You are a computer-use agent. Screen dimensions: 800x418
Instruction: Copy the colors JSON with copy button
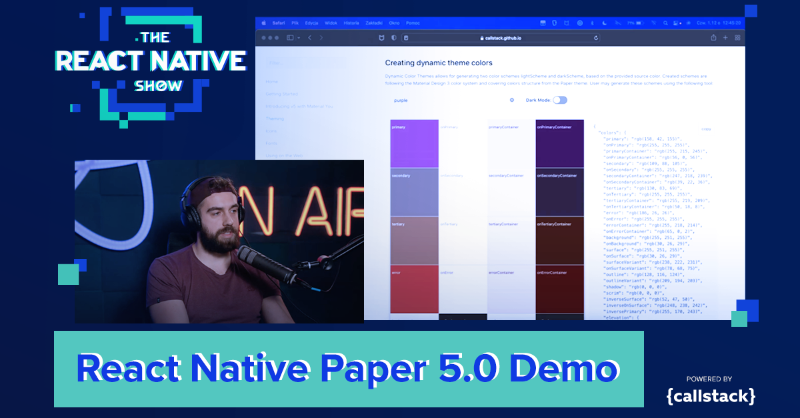tap(706, 129)
